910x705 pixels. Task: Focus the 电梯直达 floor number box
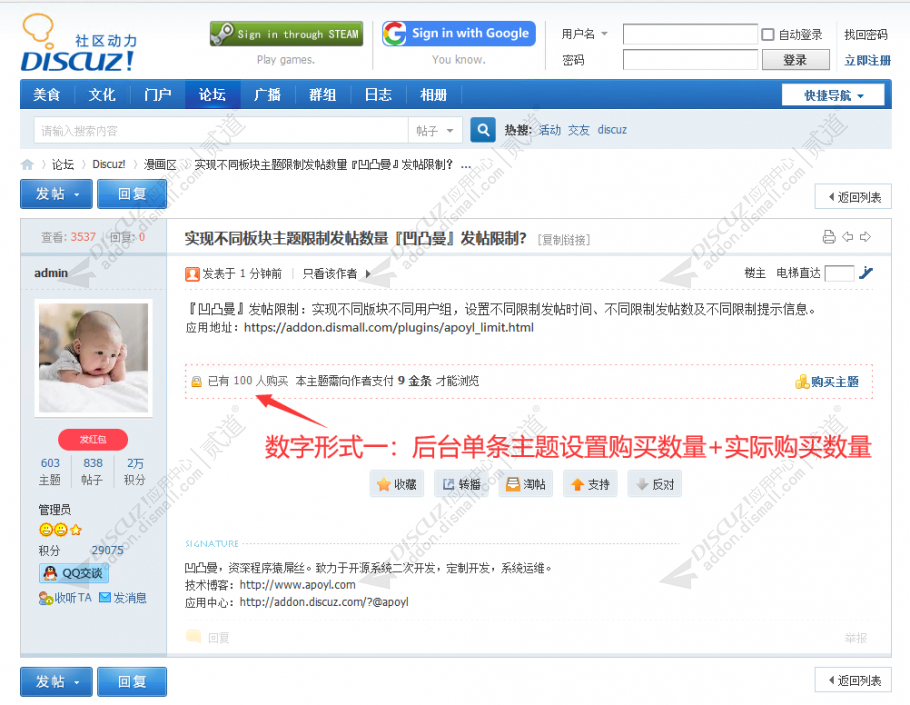(x=839, y=273)
